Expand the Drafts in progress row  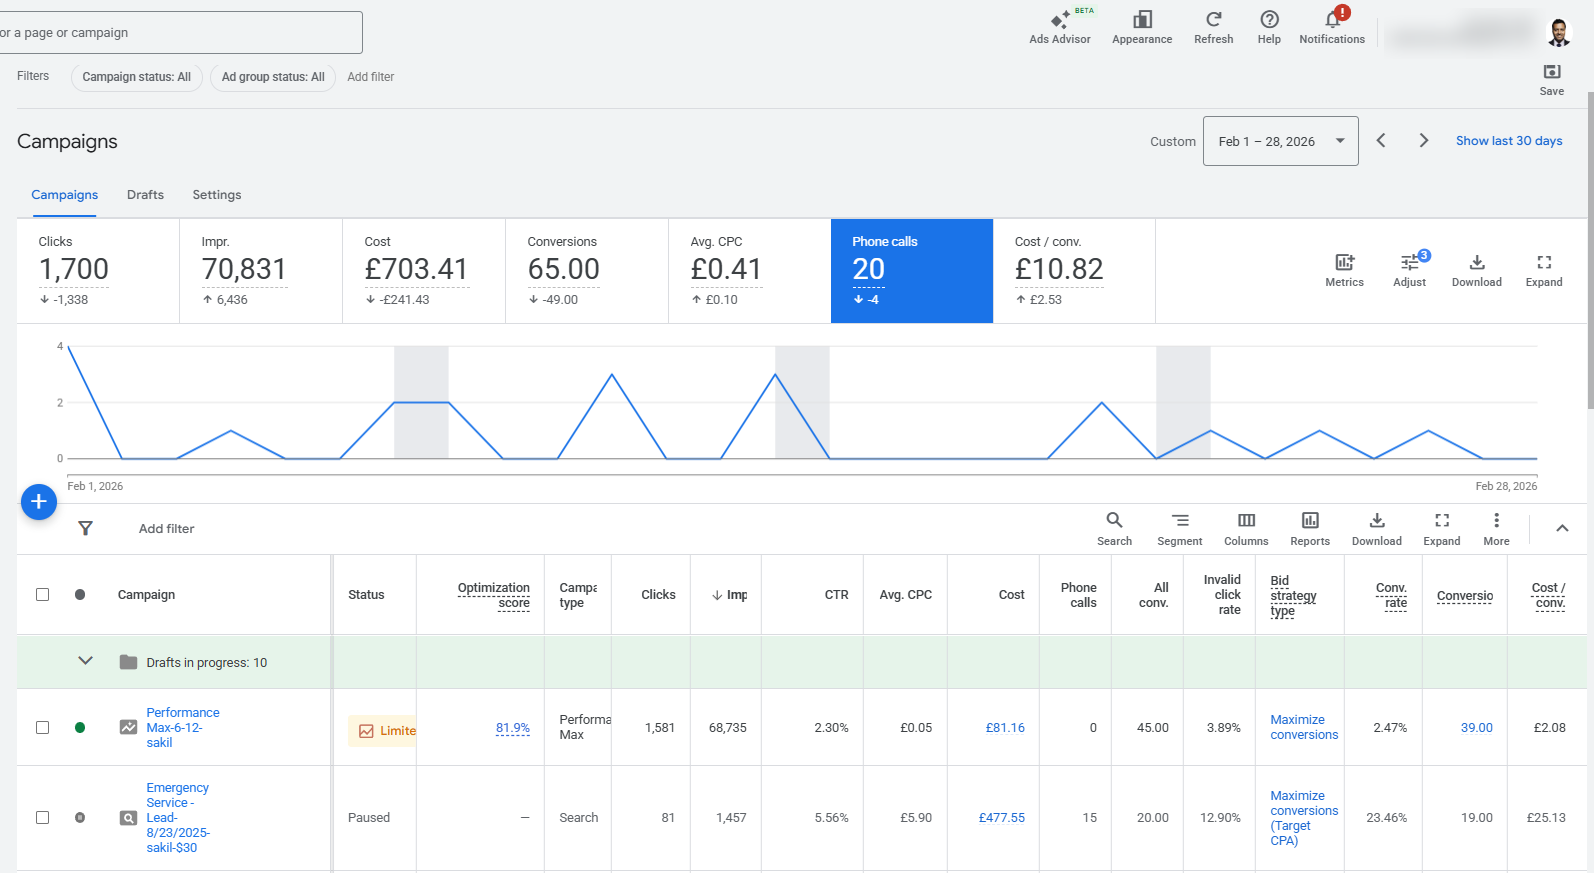click(x=85, y=661)
